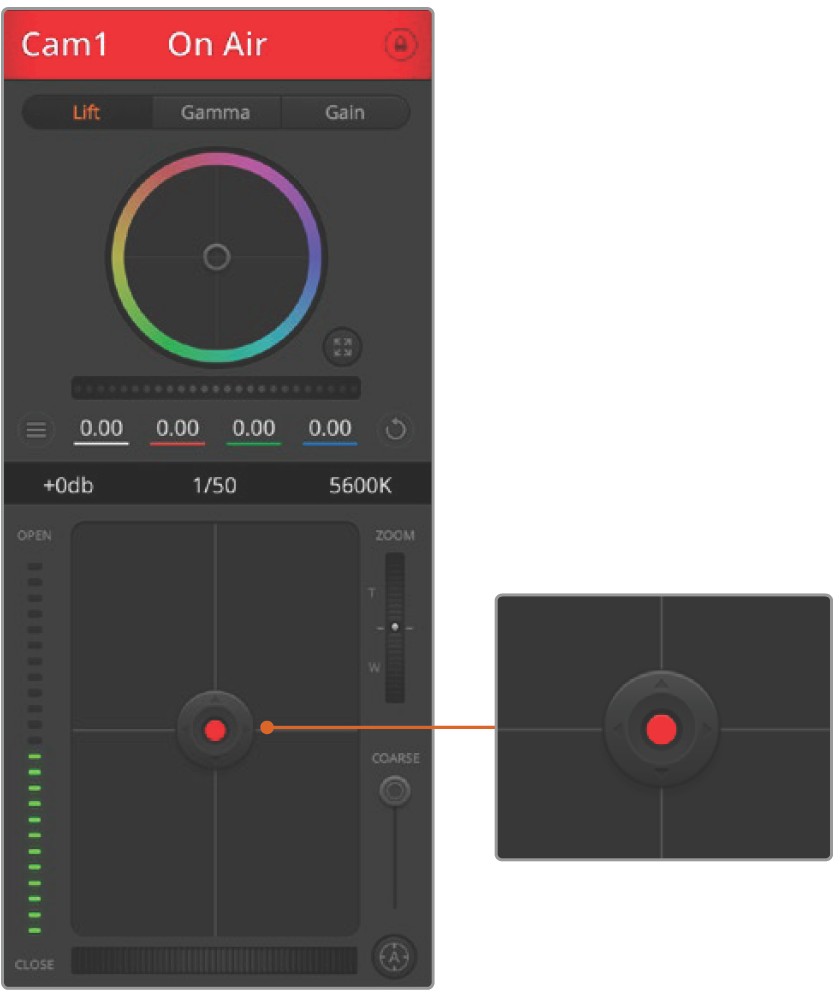Click the red channel value field
This screenshot has height=996, width=834.
pos(177,429)
